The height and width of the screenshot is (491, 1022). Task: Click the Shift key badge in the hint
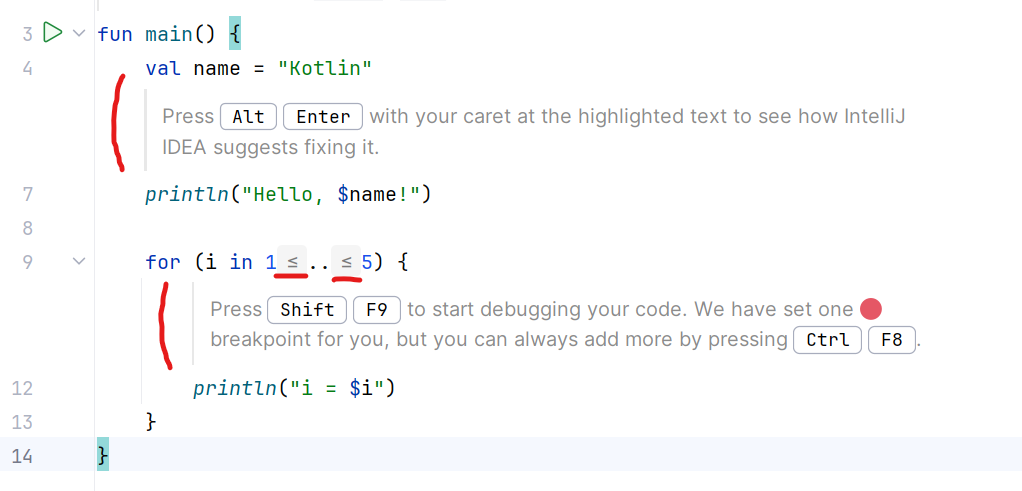pos(307,310)
